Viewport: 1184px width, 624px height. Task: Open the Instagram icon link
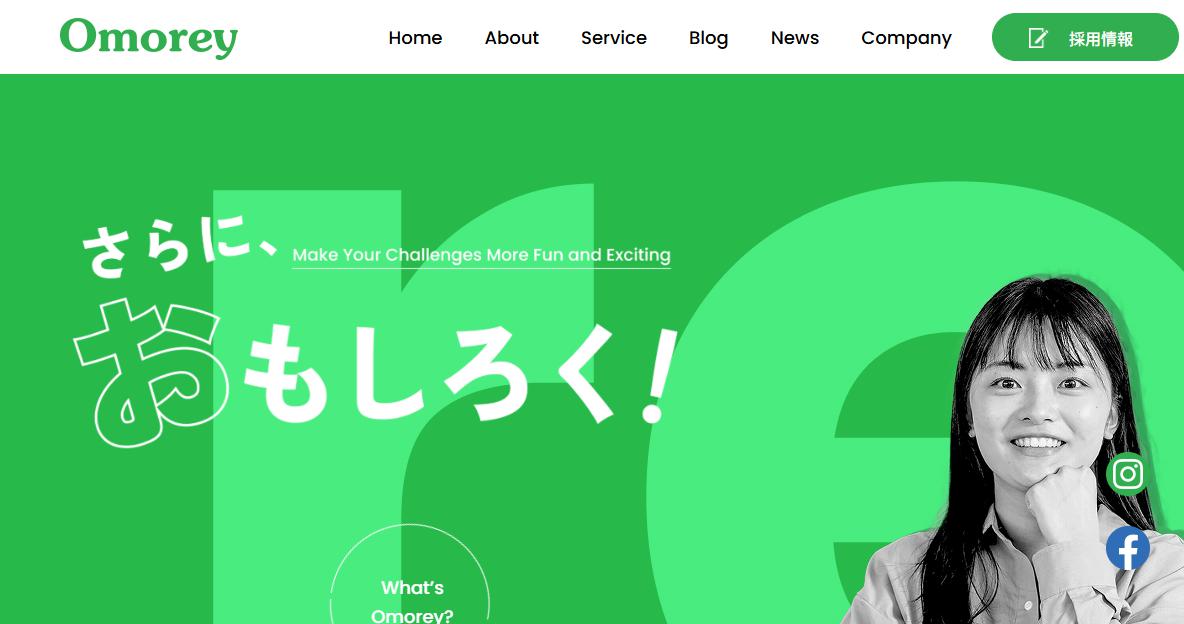click(x=1127, y=474)
